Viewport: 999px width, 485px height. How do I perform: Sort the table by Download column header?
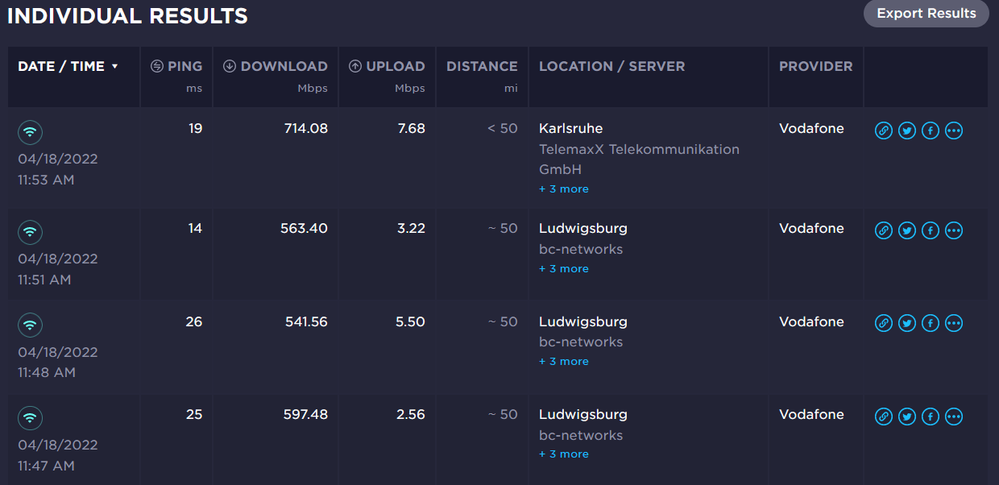(275, 67)
